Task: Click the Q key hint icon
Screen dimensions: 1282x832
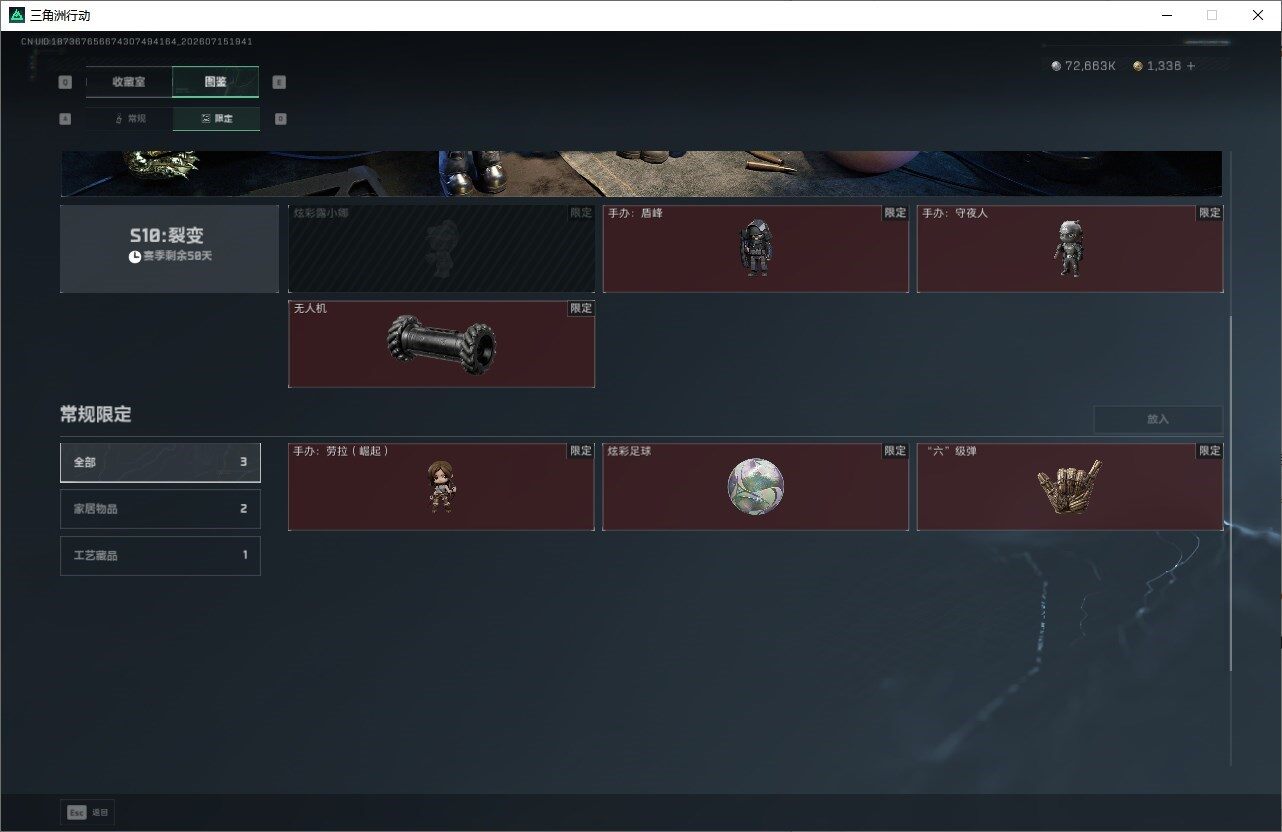Action: point(65,83)
